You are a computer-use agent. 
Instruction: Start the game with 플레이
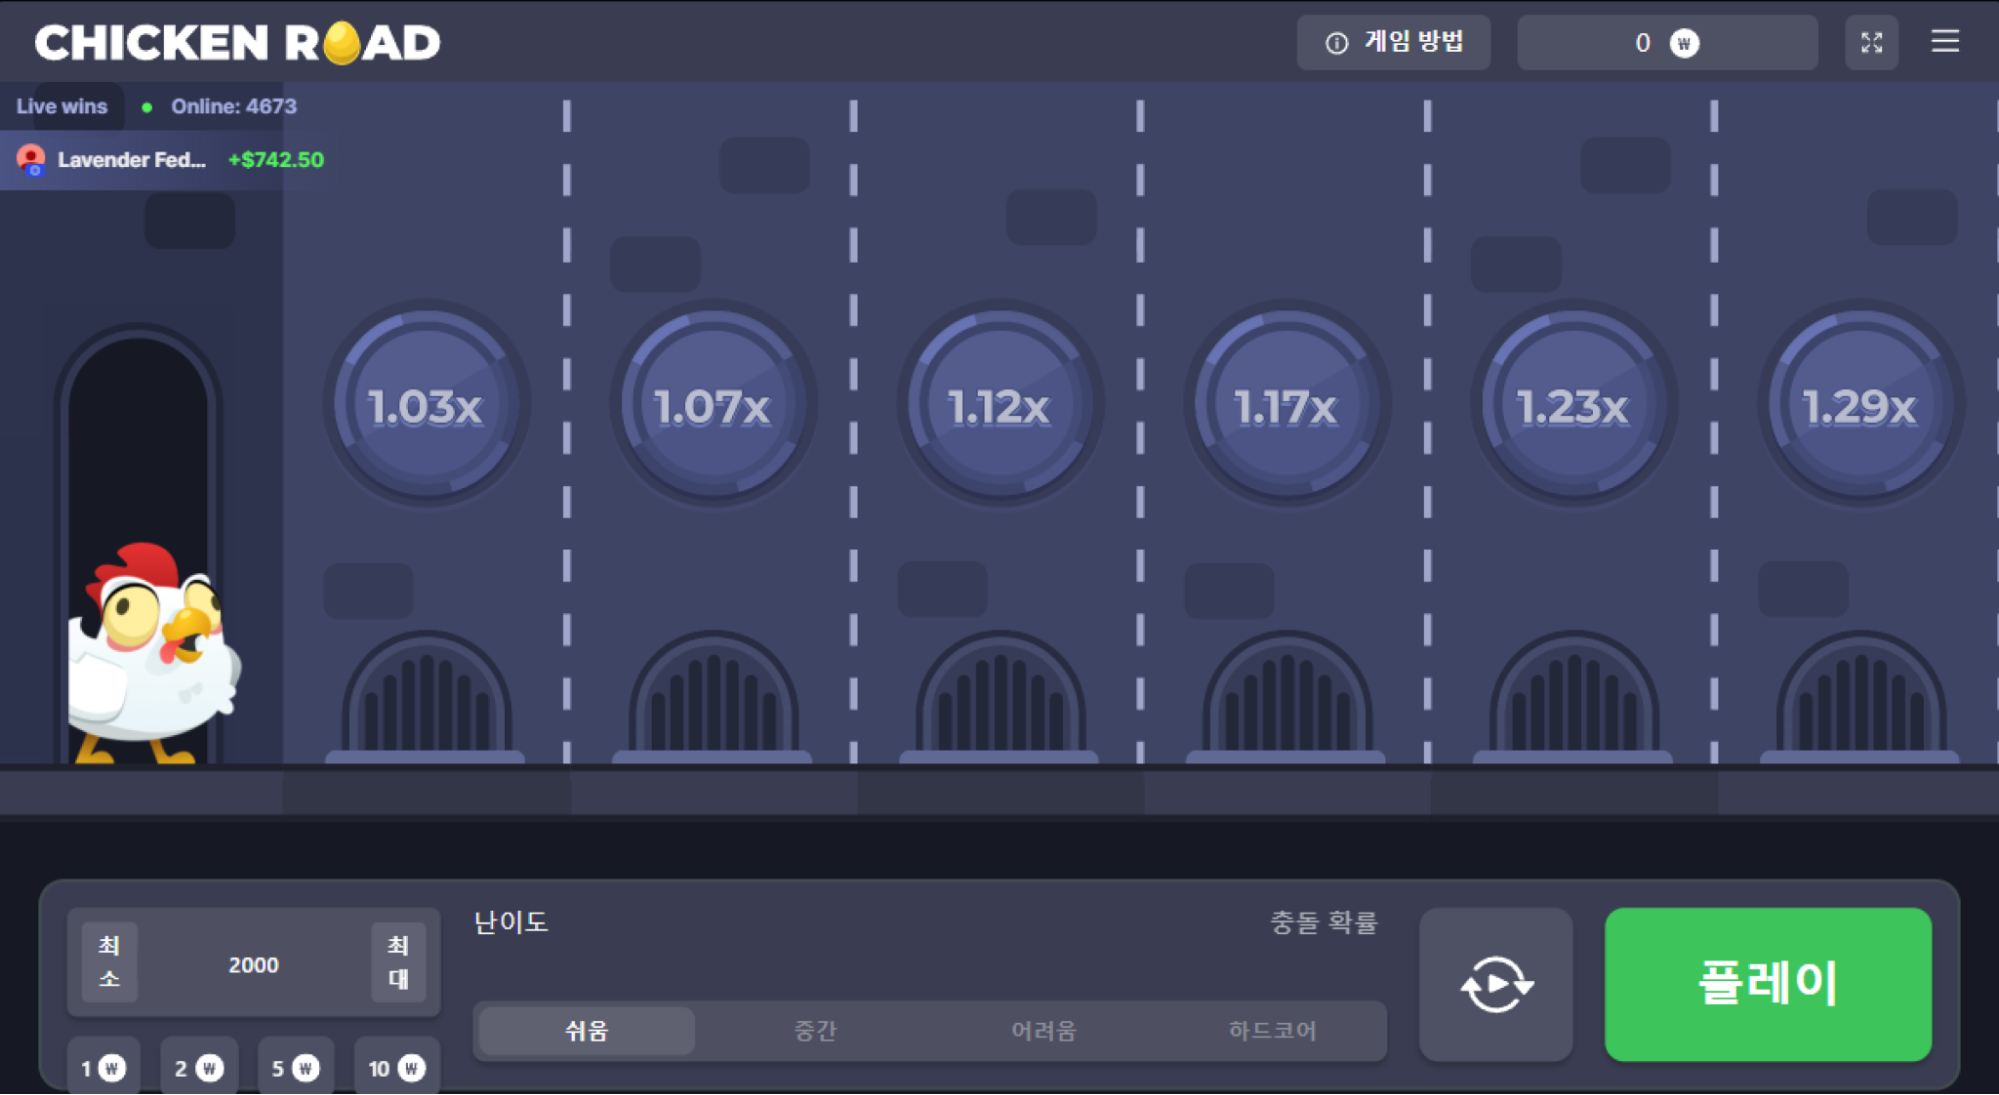(1768, 984)
